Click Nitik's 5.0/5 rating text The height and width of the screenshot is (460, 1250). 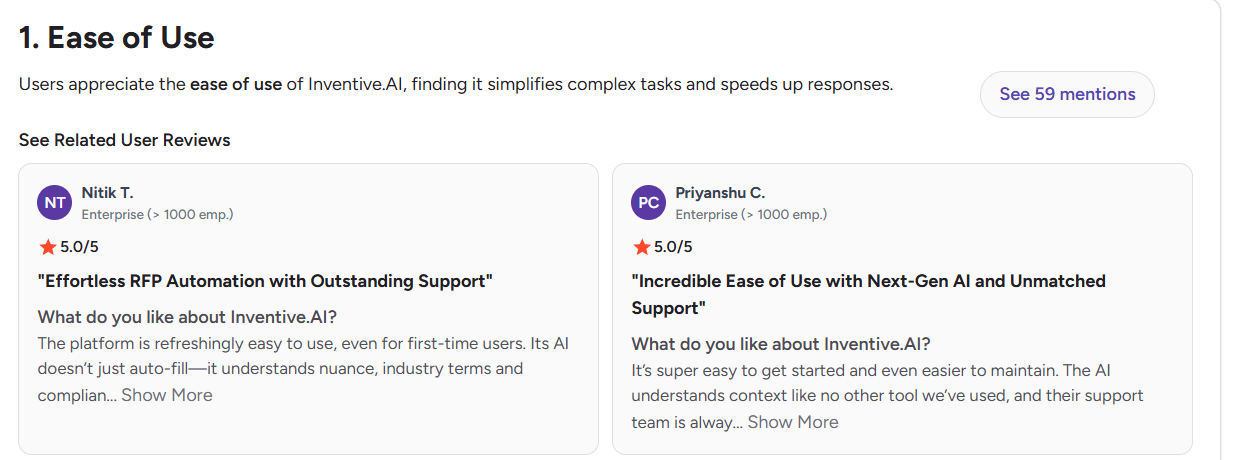pyautogui.click(x=78, y=246)
